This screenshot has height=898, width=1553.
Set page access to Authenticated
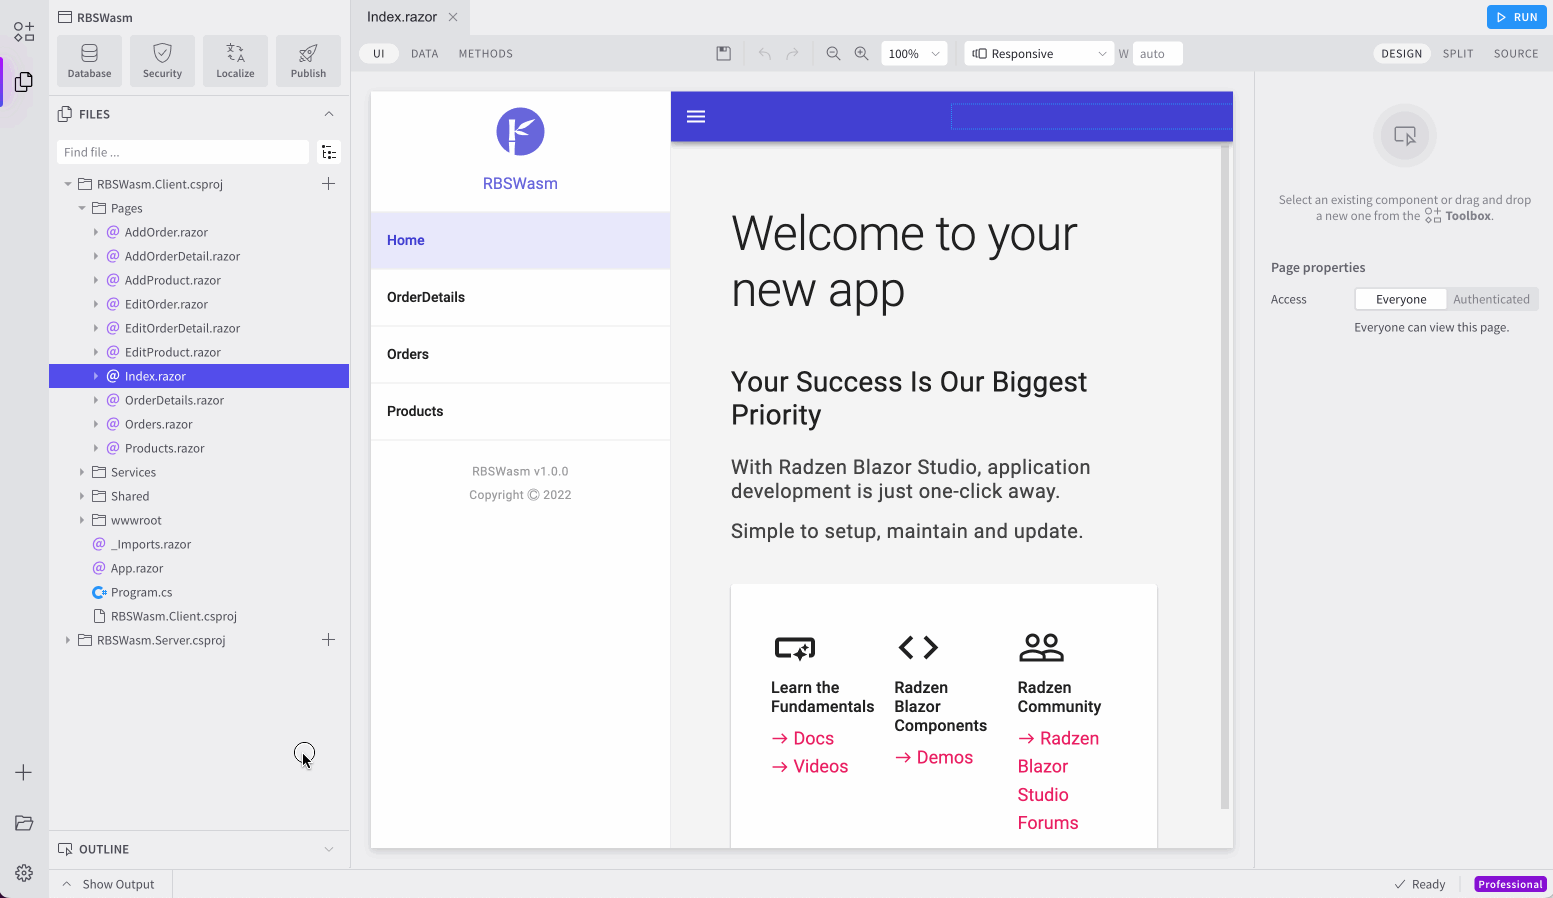1491,299
